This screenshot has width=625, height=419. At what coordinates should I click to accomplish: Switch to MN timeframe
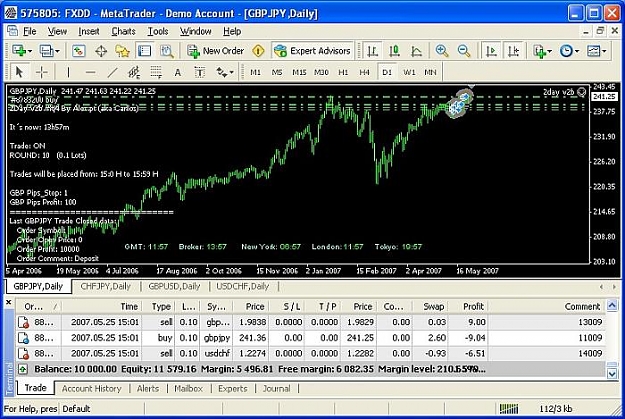click(430, 72)
